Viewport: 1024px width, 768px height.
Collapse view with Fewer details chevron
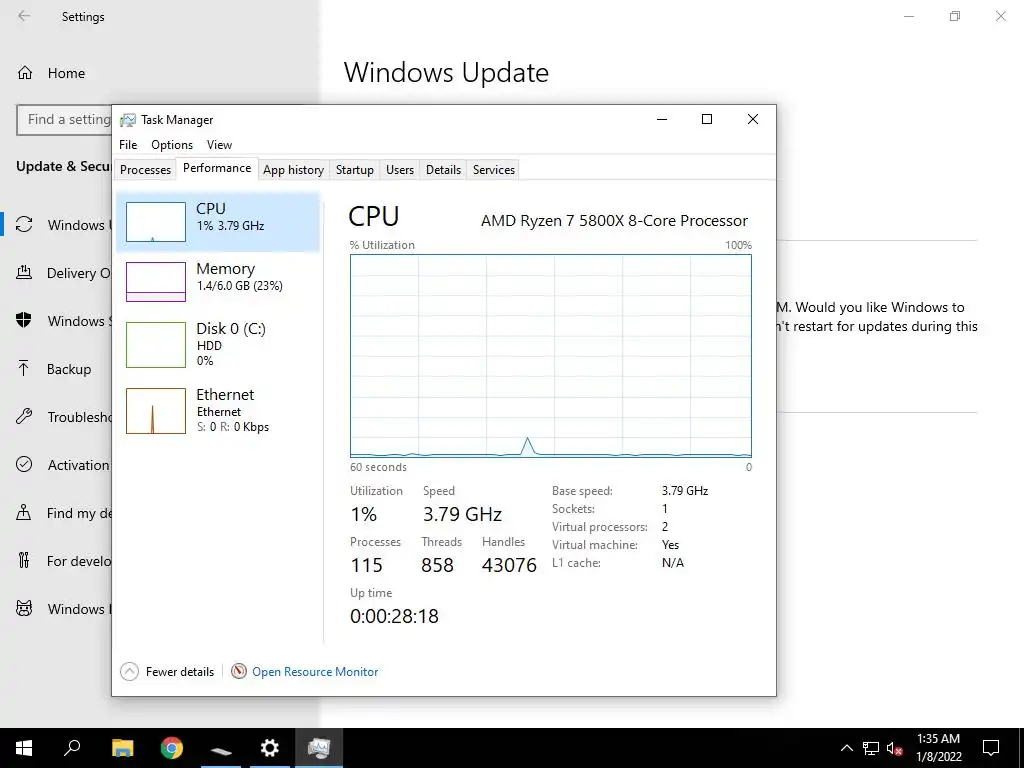tap(129, 671)
